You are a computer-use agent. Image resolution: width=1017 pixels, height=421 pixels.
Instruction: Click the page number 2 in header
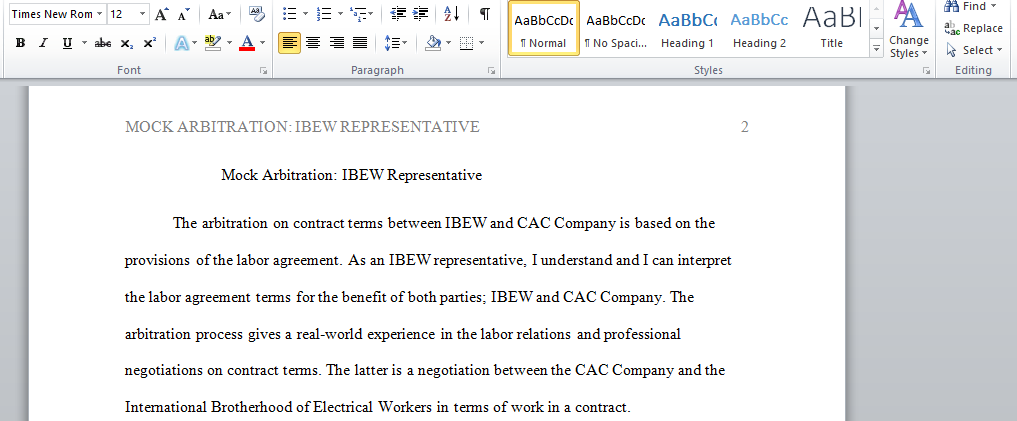click(745, 127)
